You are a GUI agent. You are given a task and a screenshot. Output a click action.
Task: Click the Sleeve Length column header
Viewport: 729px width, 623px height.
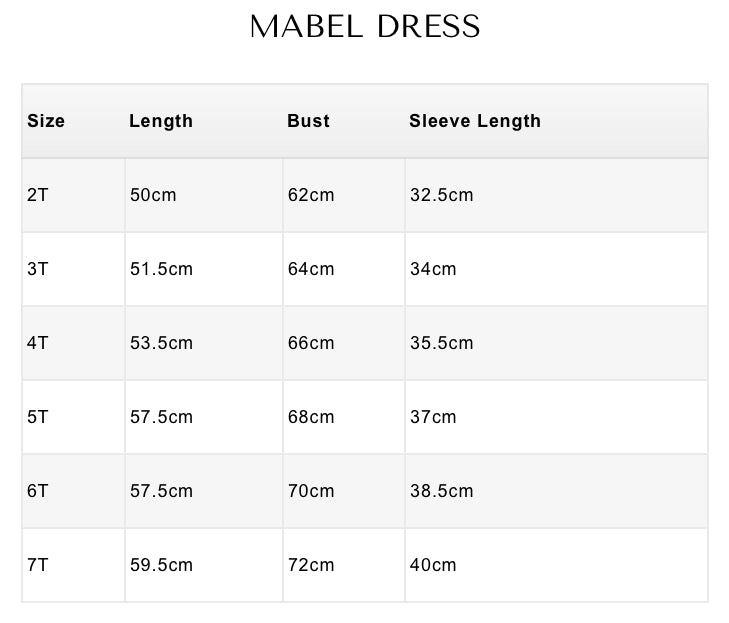coord(475,121)
